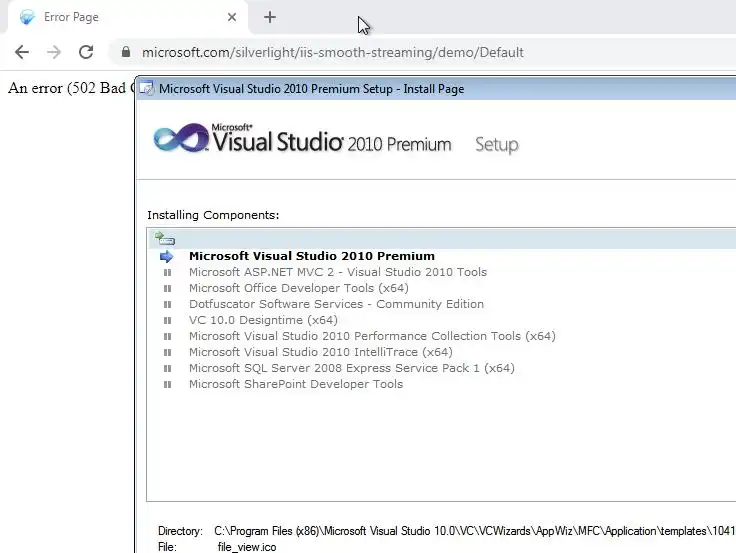The width and height of the screenshot is (736, 553).
Task: Reload the Error Page tab
Action: (x=86, y=52)
